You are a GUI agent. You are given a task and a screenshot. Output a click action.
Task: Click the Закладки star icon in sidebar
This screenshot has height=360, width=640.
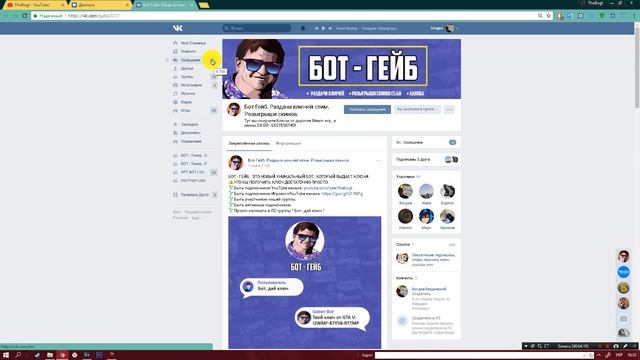pyautogui.click(x=175, y=124)
